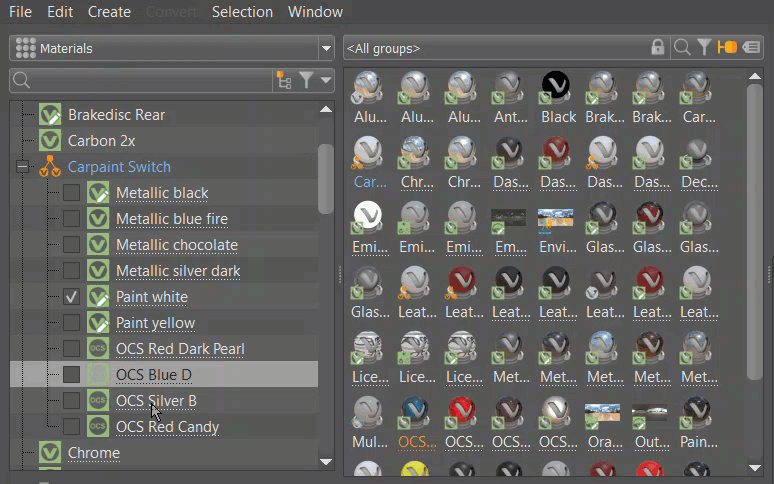Select the 'Paint white' material label

tap(152, 297)
